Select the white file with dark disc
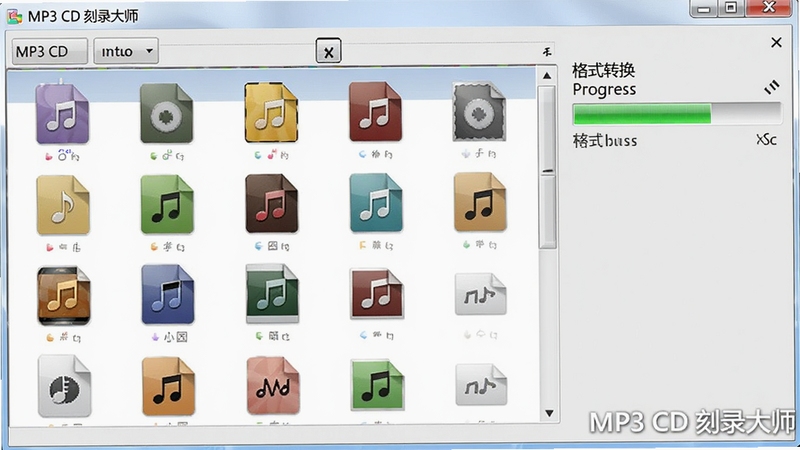 tap(64, 386)
